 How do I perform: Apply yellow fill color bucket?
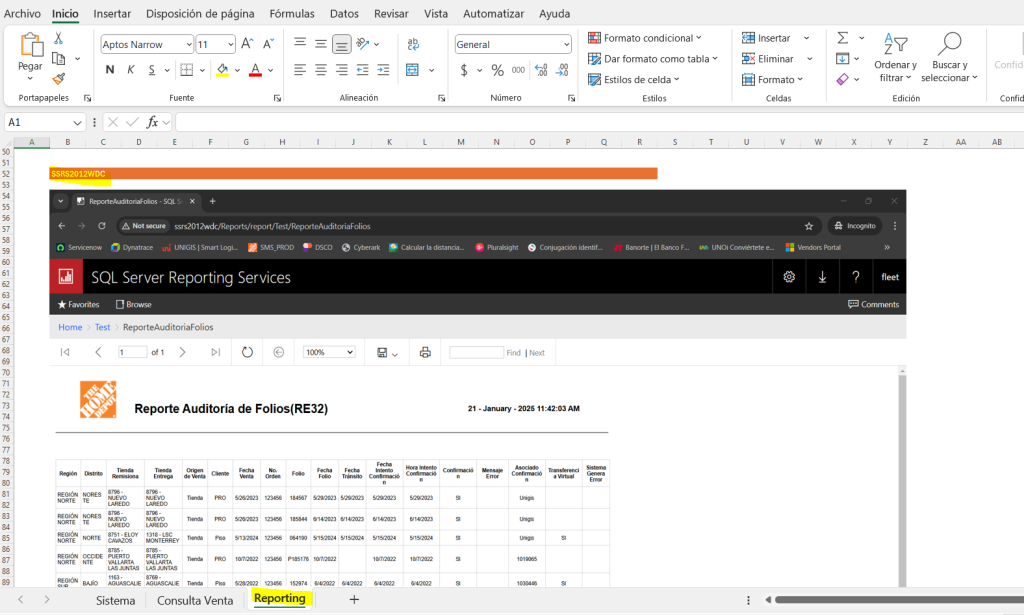click(x=223, y=70)
